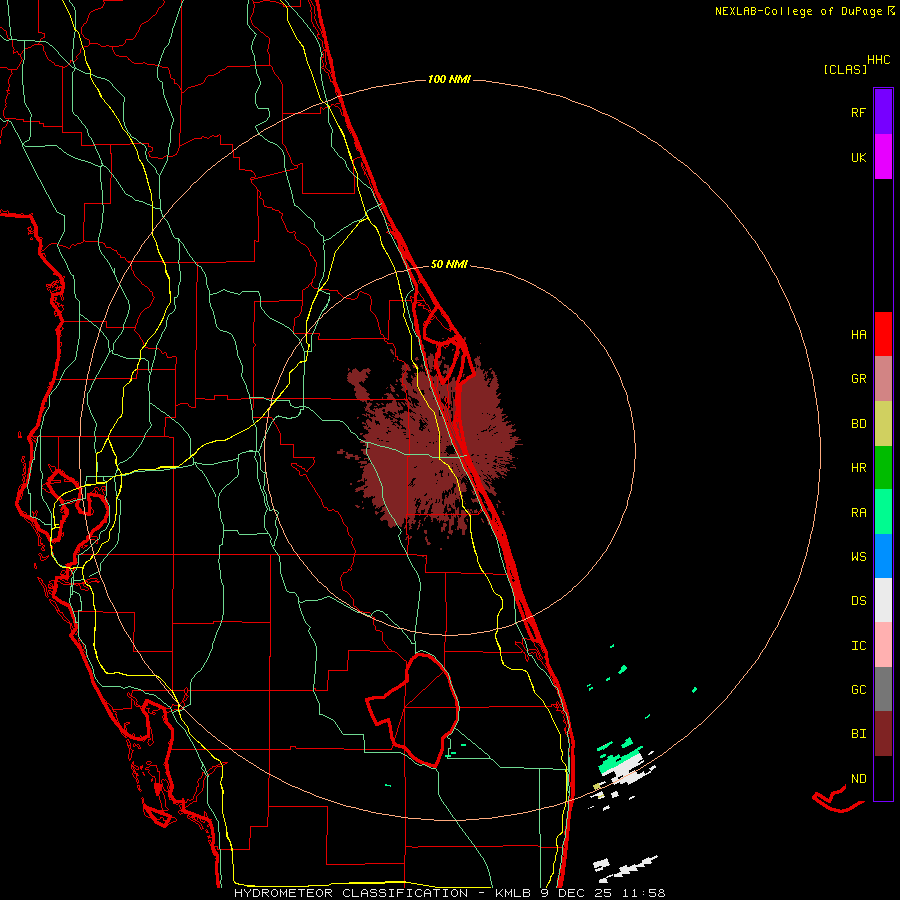Click the DS legend label
Viewport: 900px width, 900px height.
pyautogui.click(x=858, y=600)
